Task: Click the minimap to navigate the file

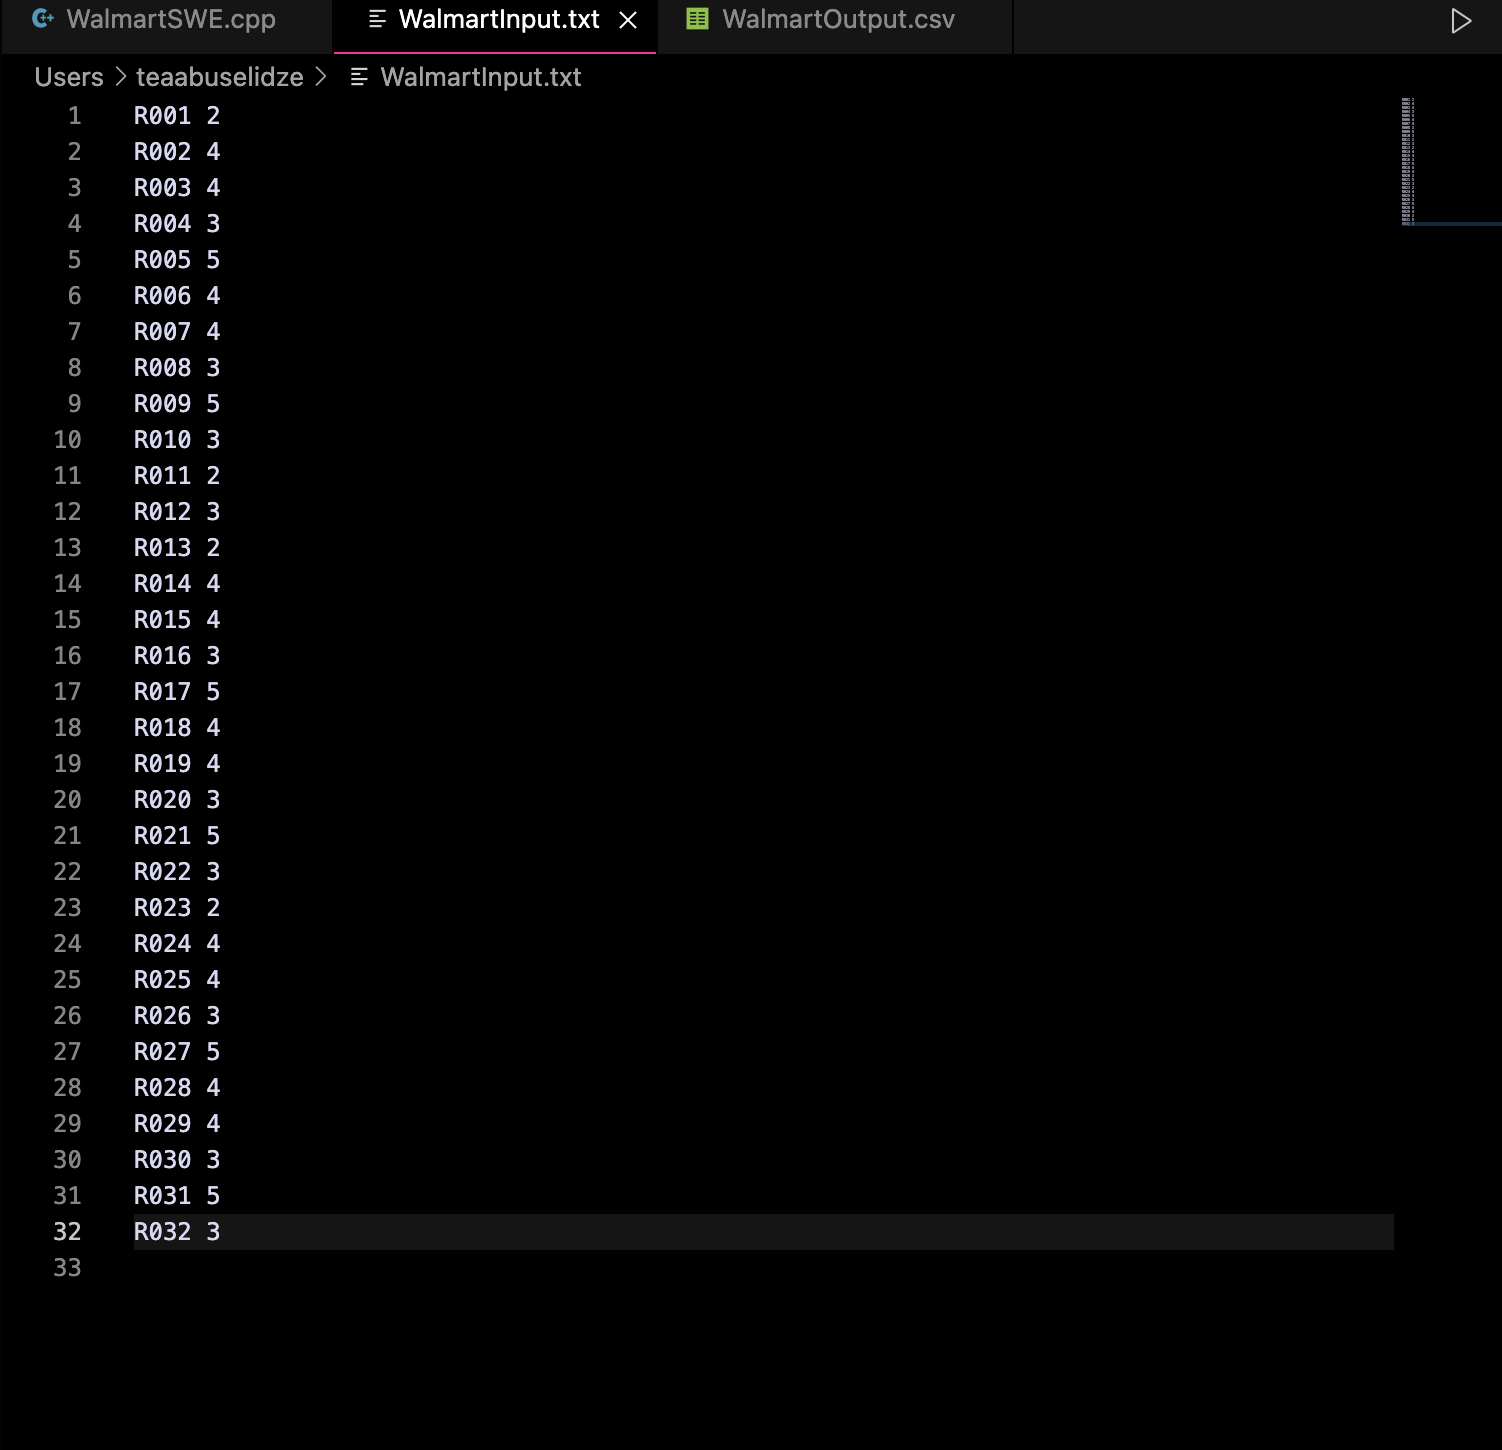Action: pyautogui.click(x=1409, y=160)
